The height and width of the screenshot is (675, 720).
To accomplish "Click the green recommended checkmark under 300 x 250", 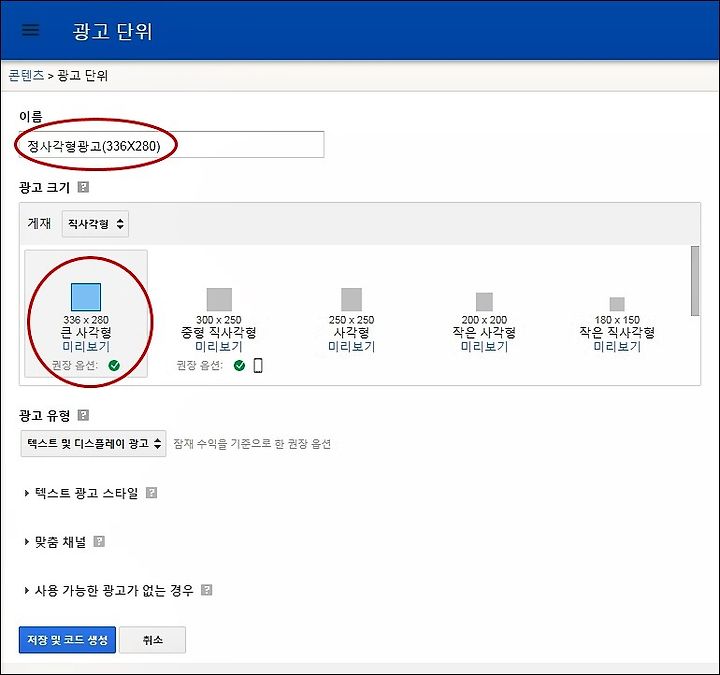I will point(239,366).
